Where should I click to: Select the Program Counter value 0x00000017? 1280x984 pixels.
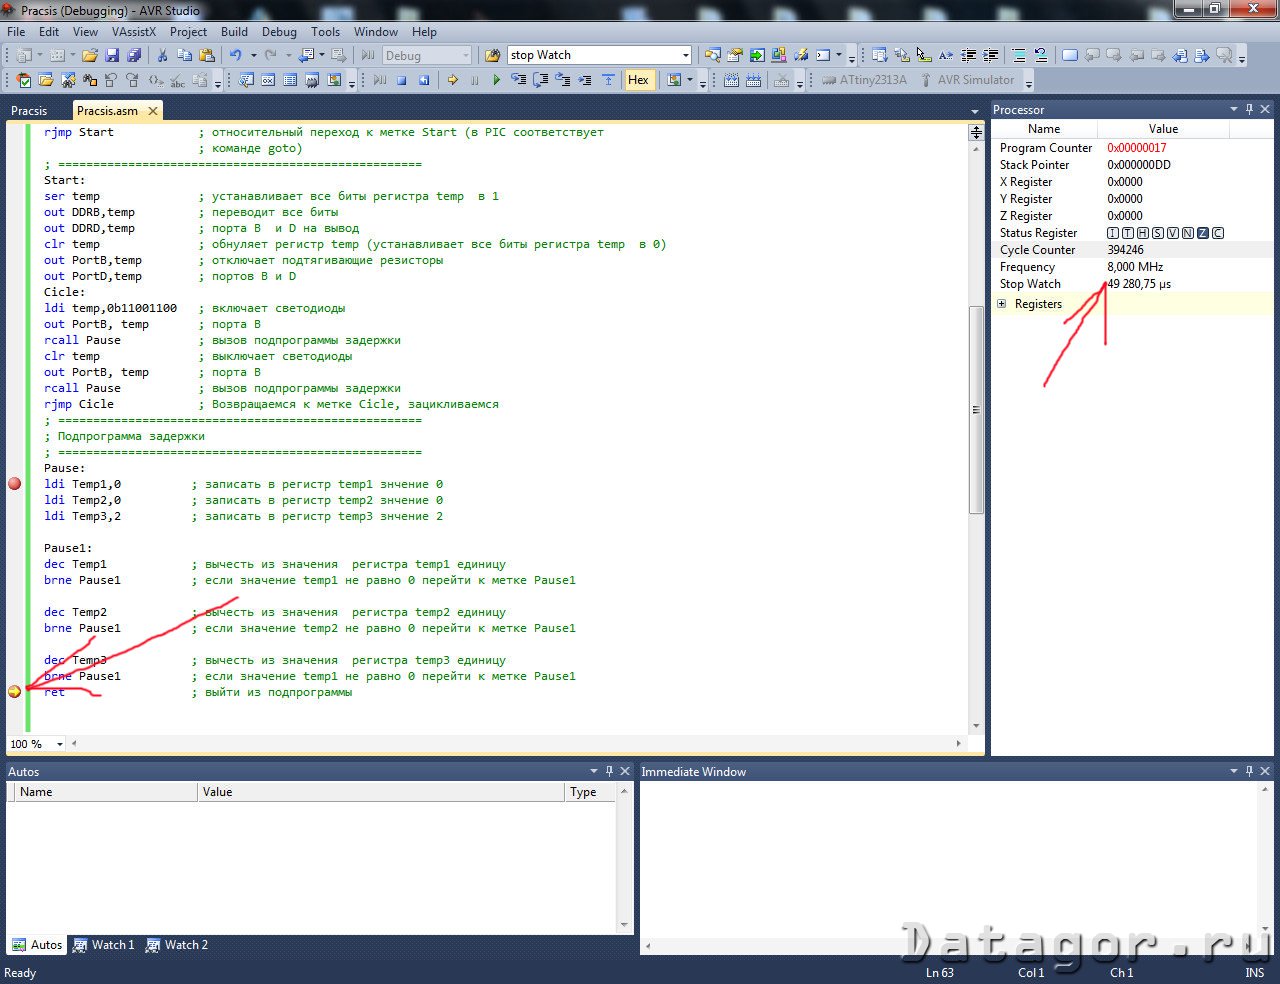pos(1136,148)
